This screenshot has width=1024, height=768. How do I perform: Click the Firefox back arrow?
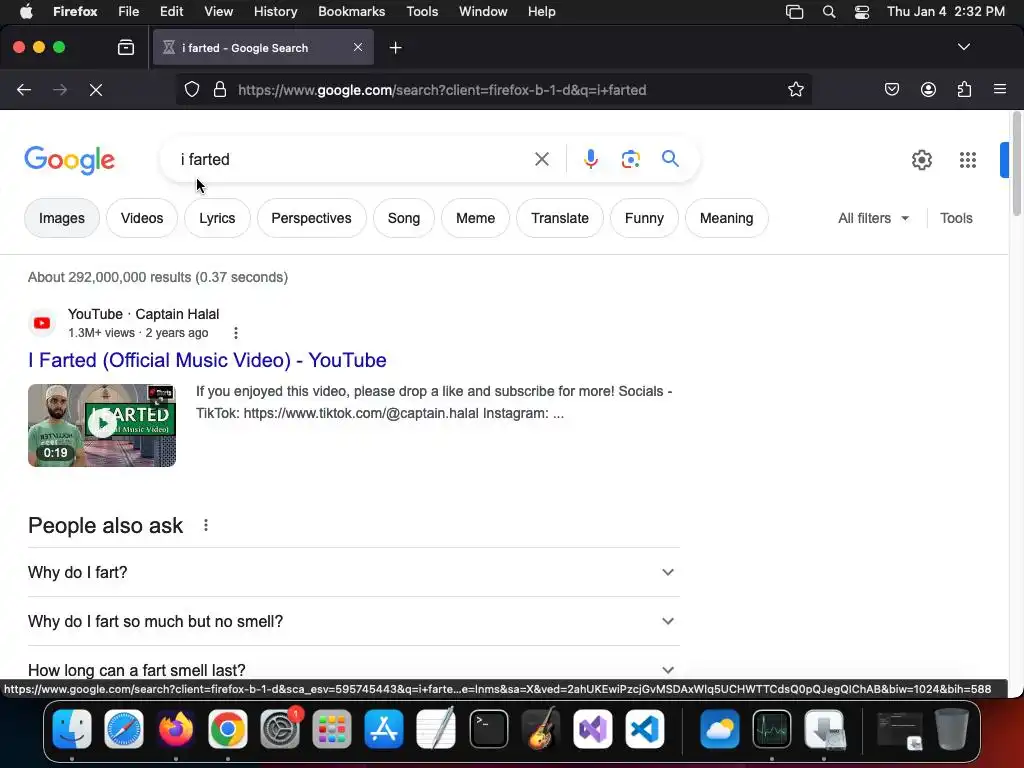pos(24,89)
